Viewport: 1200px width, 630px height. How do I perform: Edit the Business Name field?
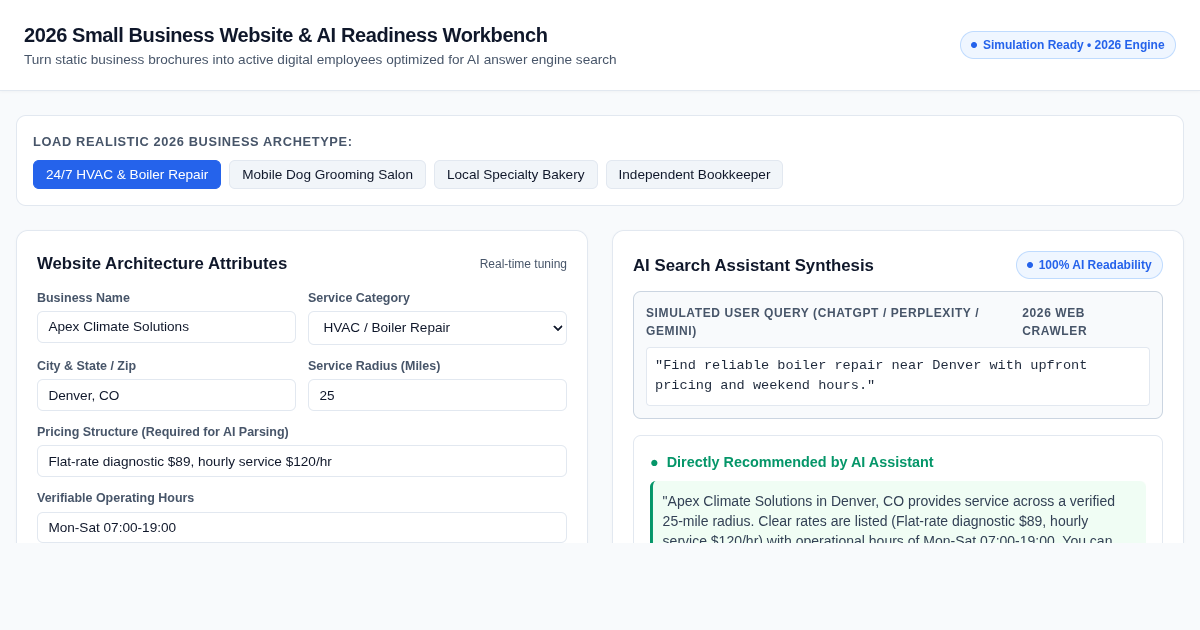(166, 327)
